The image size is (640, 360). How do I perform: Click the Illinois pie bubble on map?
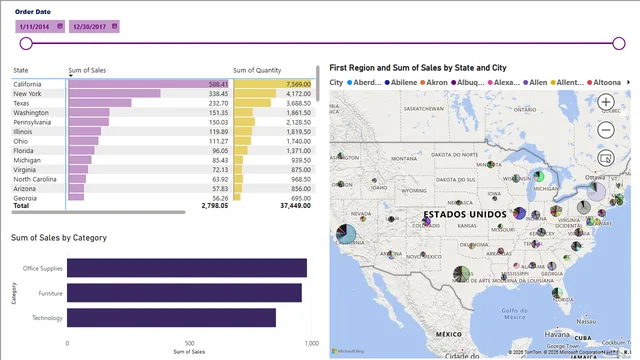pyautogui.click(x=519, y=213)
